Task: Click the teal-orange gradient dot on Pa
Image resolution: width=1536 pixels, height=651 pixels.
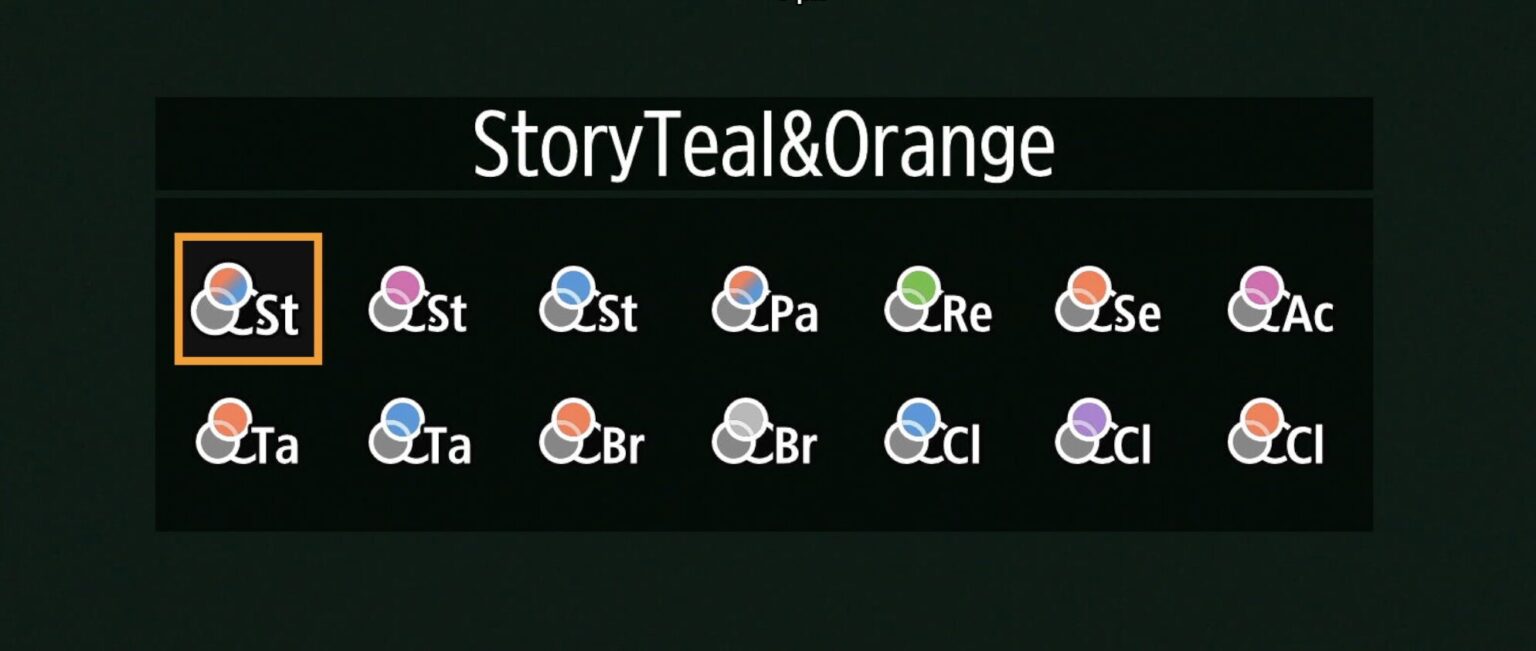Action: (x=746, y=286)
